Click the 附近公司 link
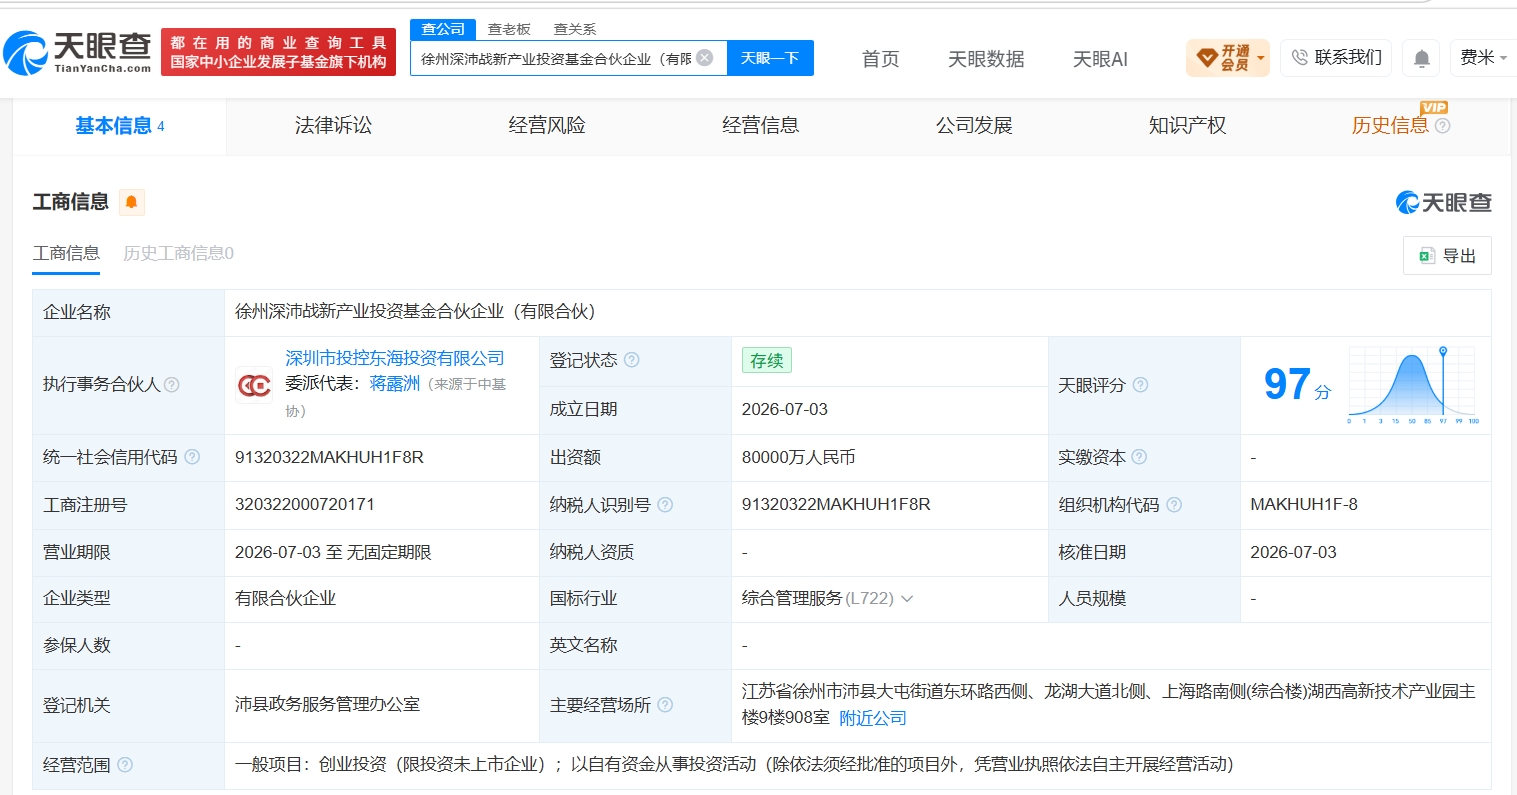 [x=873, y=718]
